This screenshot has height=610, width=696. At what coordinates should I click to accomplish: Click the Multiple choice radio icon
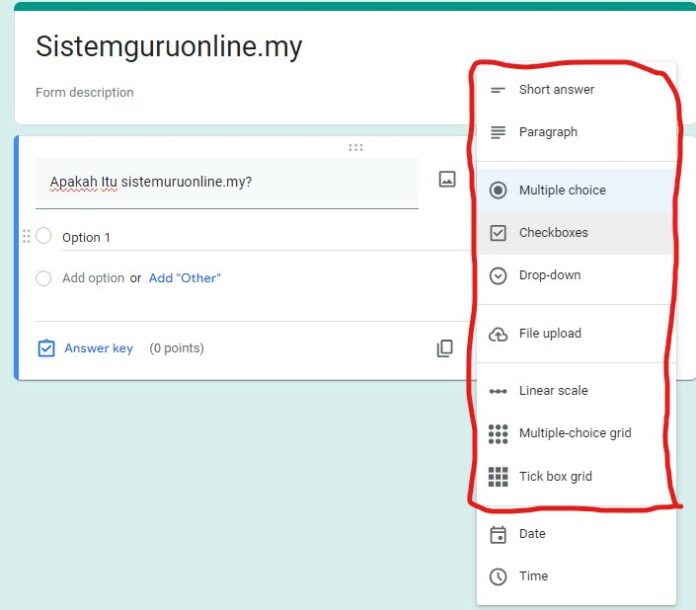click(498, 190)
